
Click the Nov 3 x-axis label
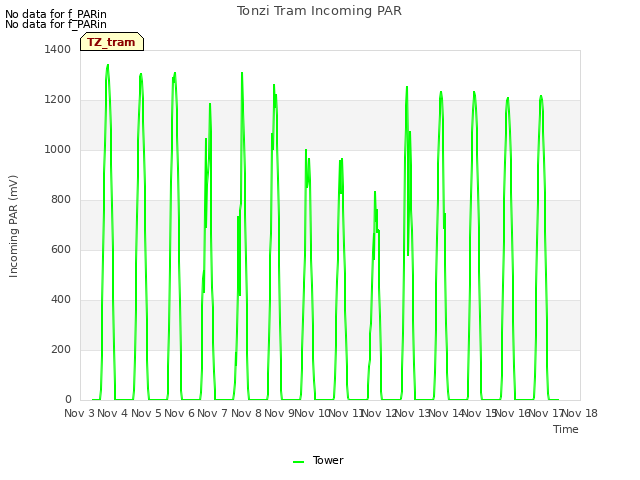tap(79, 413)
